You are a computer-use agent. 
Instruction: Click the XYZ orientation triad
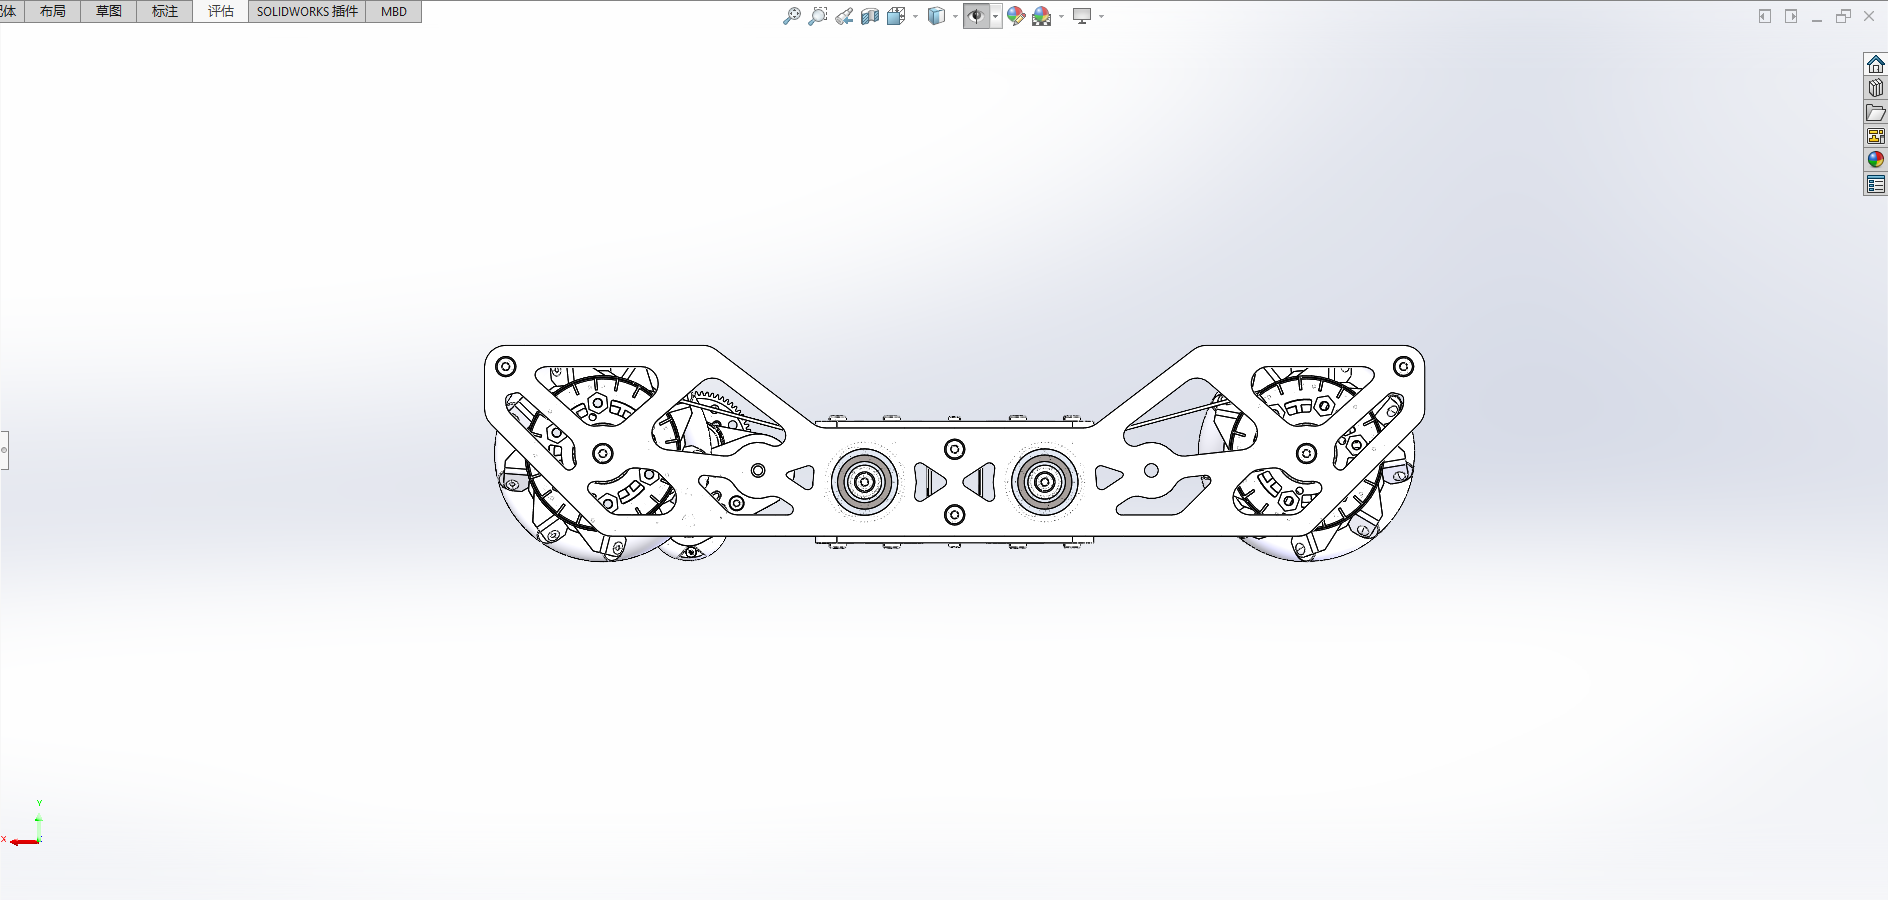point(24,825)
